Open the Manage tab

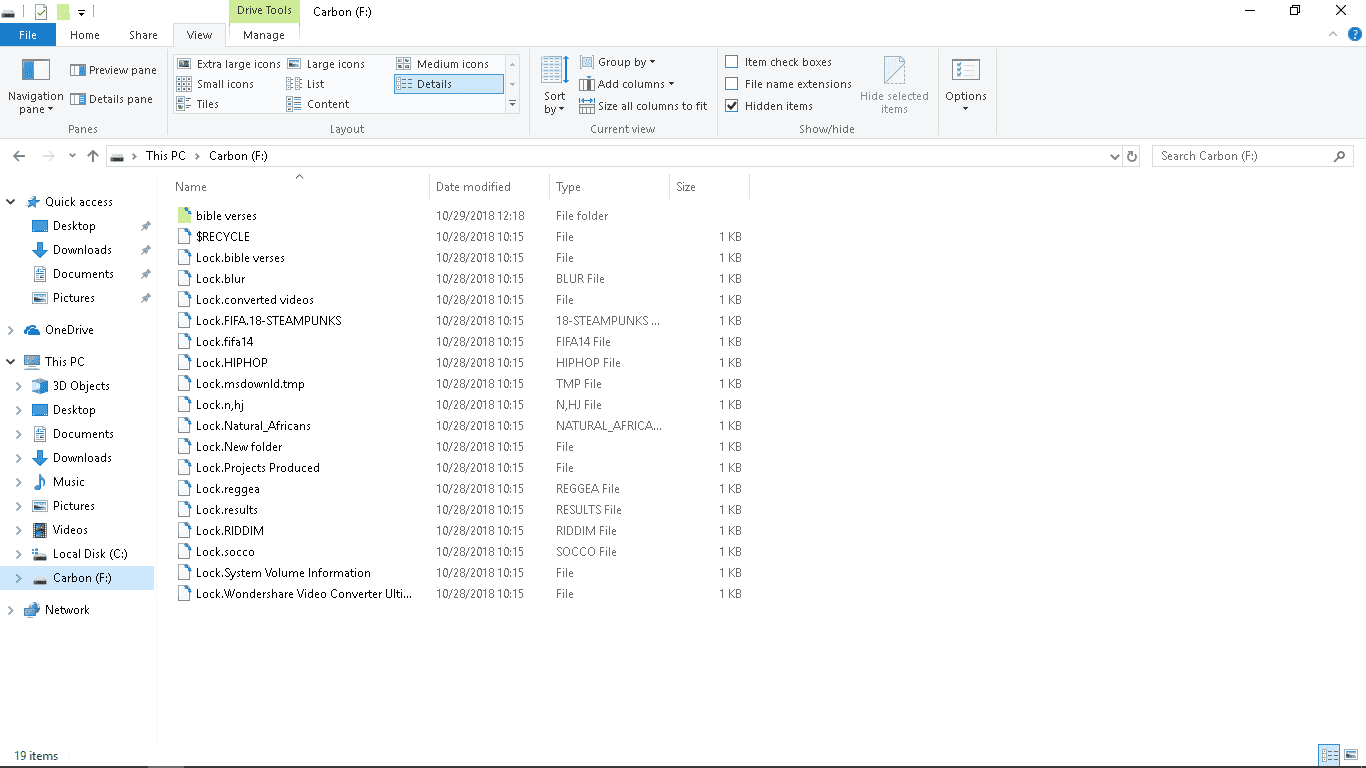(x=264, y=35)
